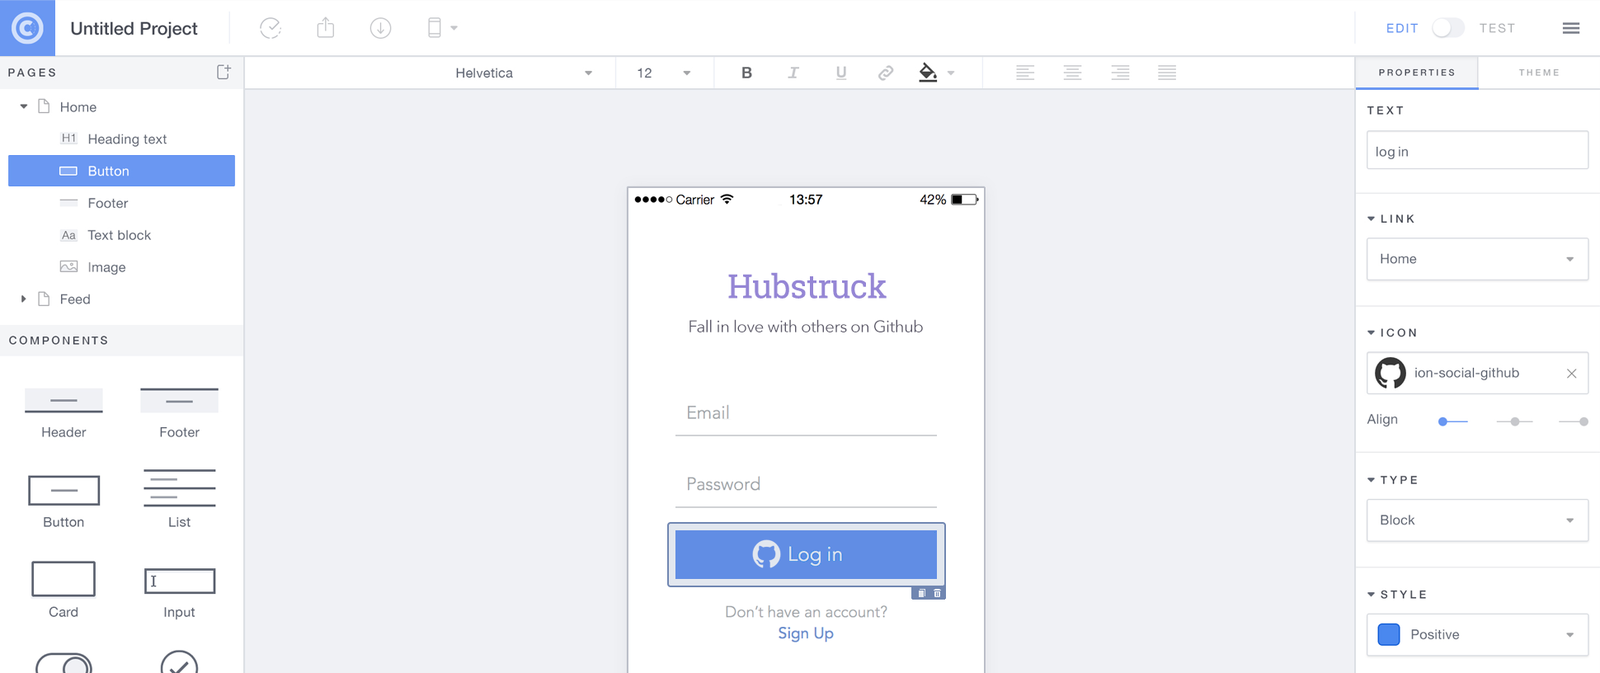
Task: Open the Type dropdown showing Block
Action: tap(1477, 520)
